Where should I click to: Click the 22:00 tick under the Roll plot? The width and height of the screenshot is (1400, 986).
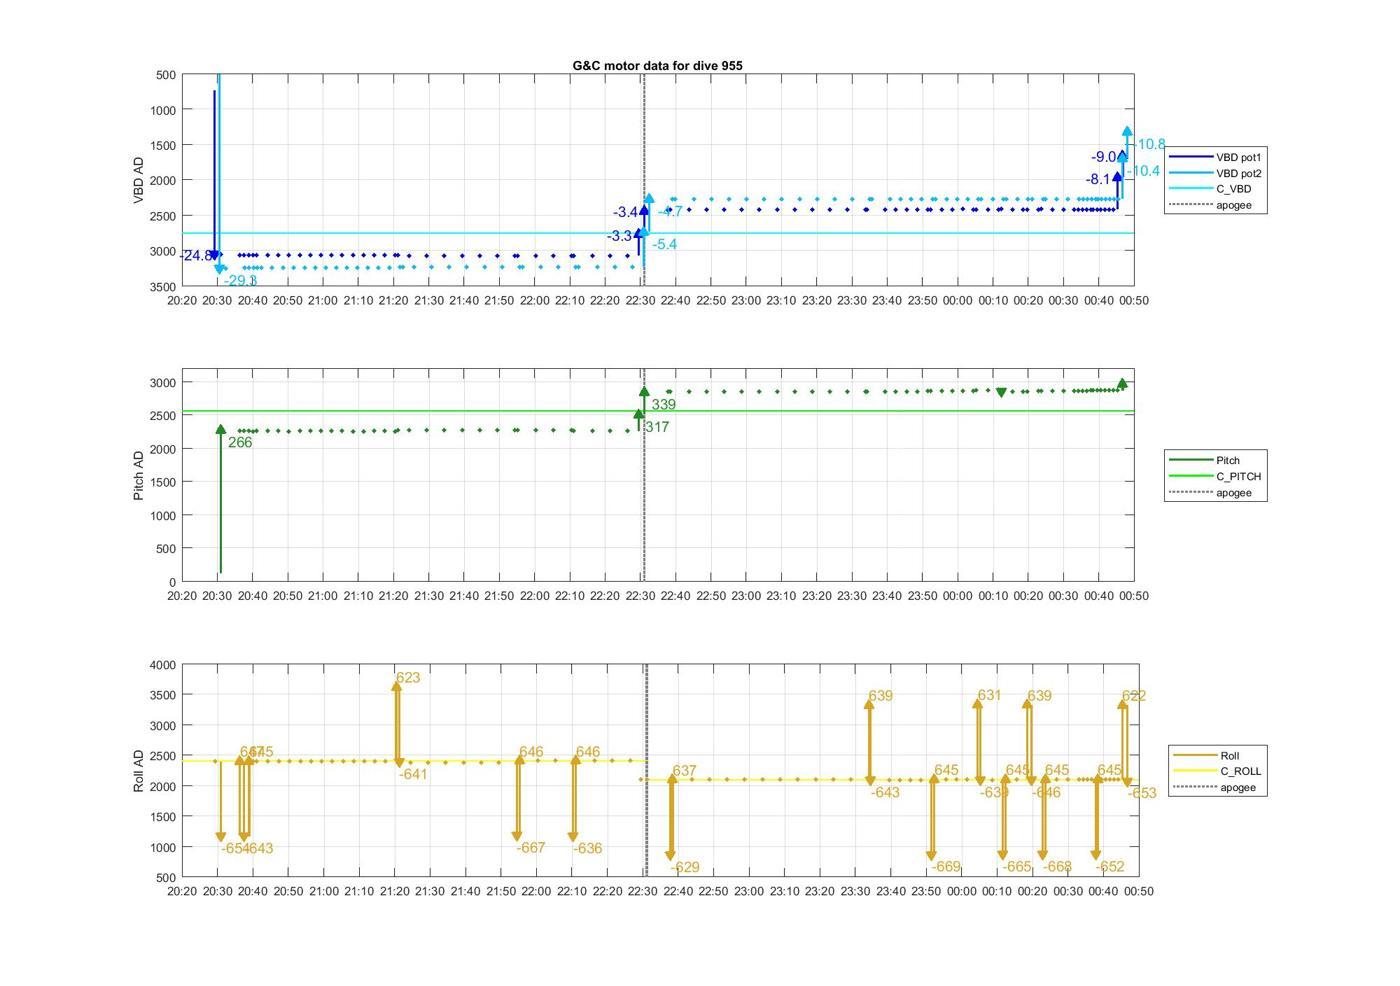tap(536, 891)
